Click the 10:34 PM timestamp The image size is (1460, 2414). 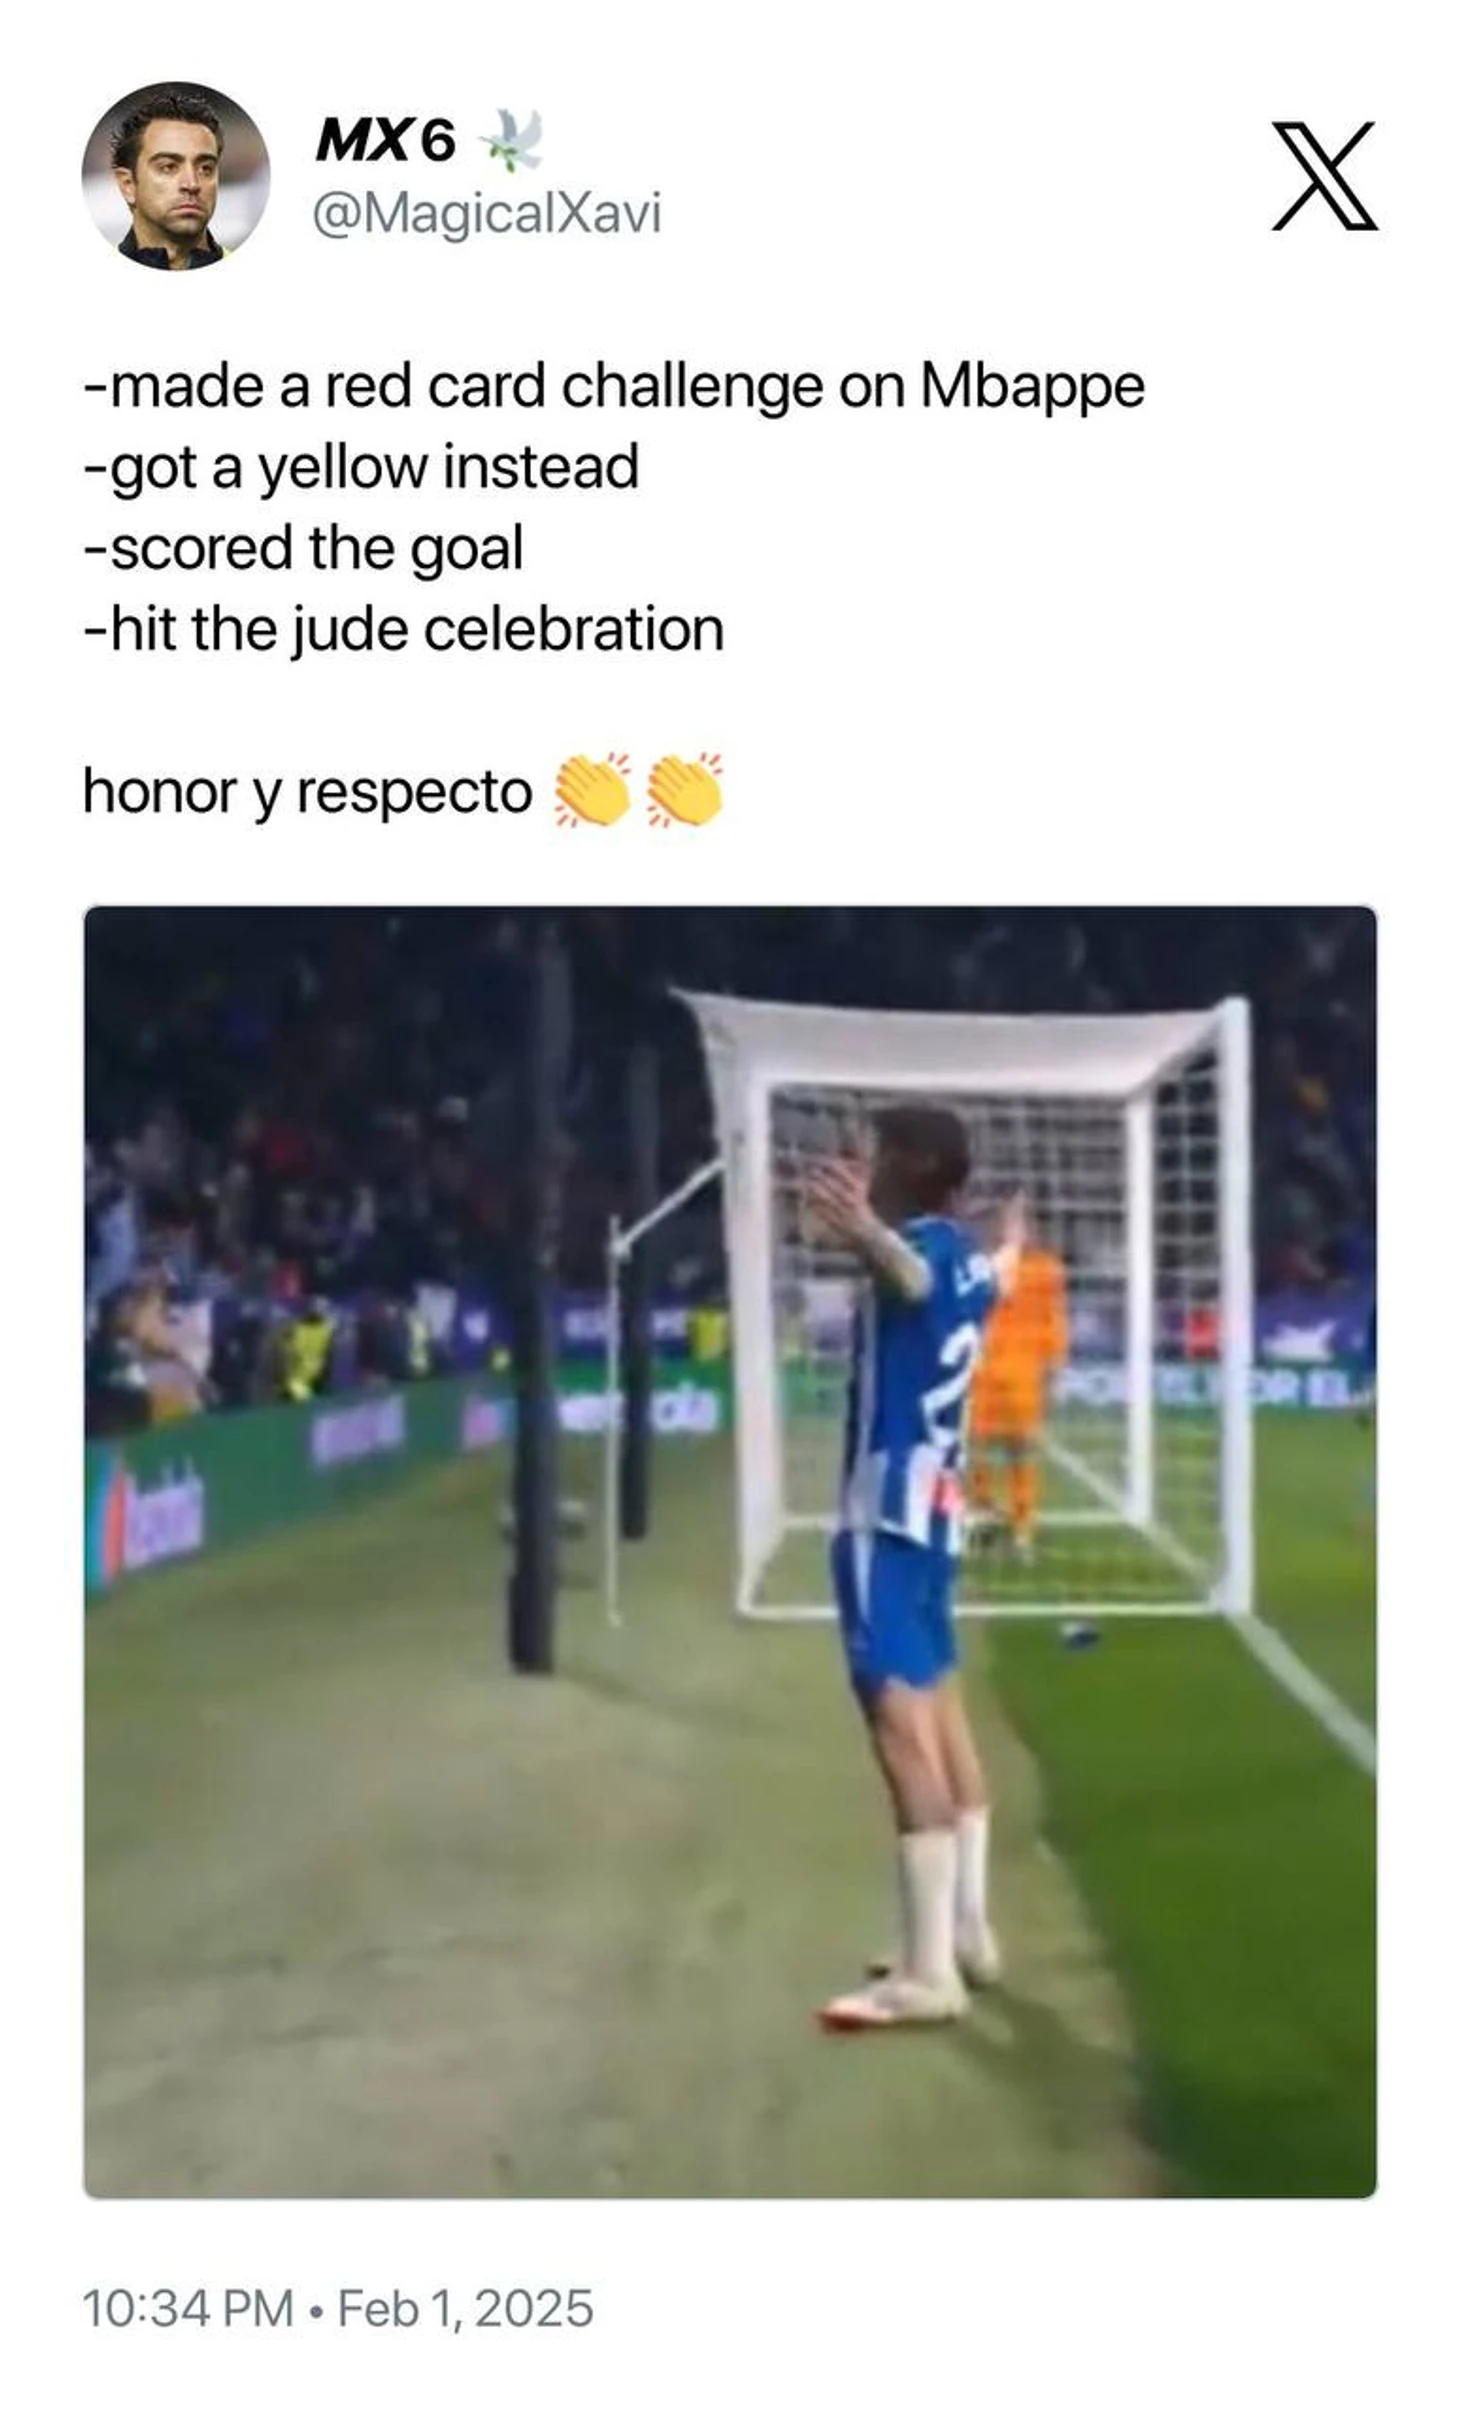(x=188, y=2309)
